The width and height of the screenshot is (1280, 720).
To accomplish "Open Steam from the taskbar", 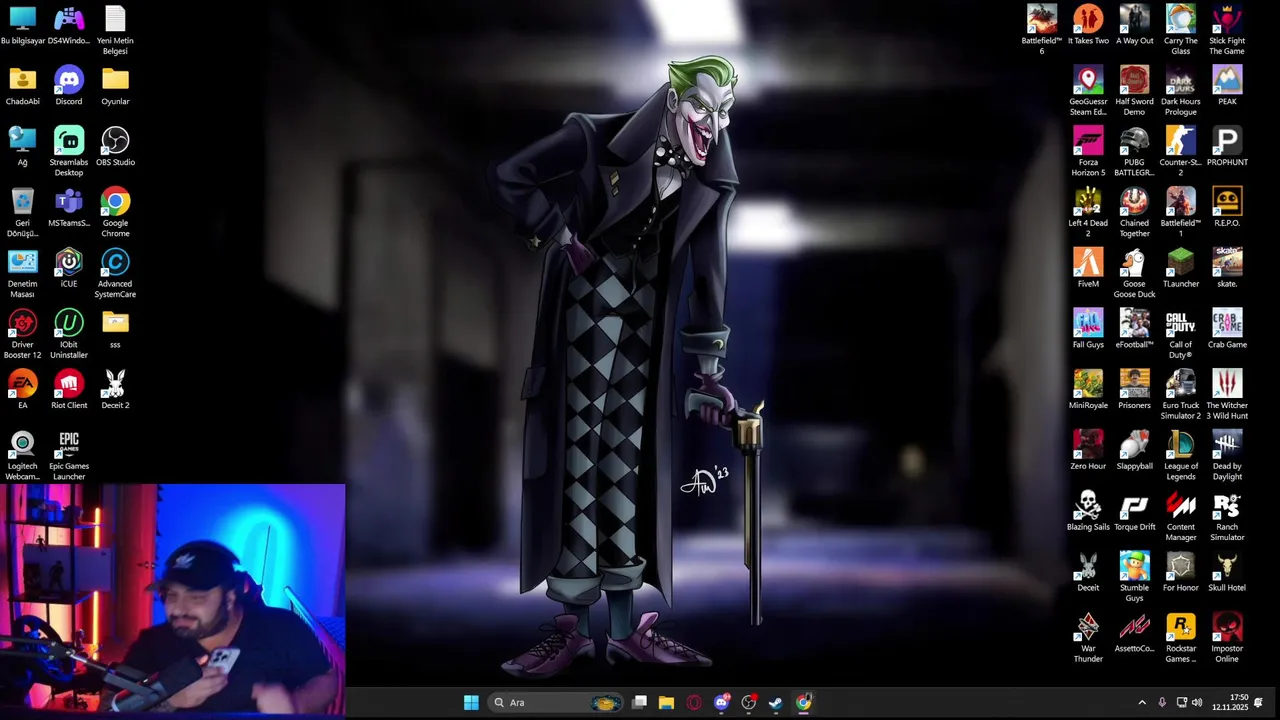I will pyautogui.click(x=775, y=702).
